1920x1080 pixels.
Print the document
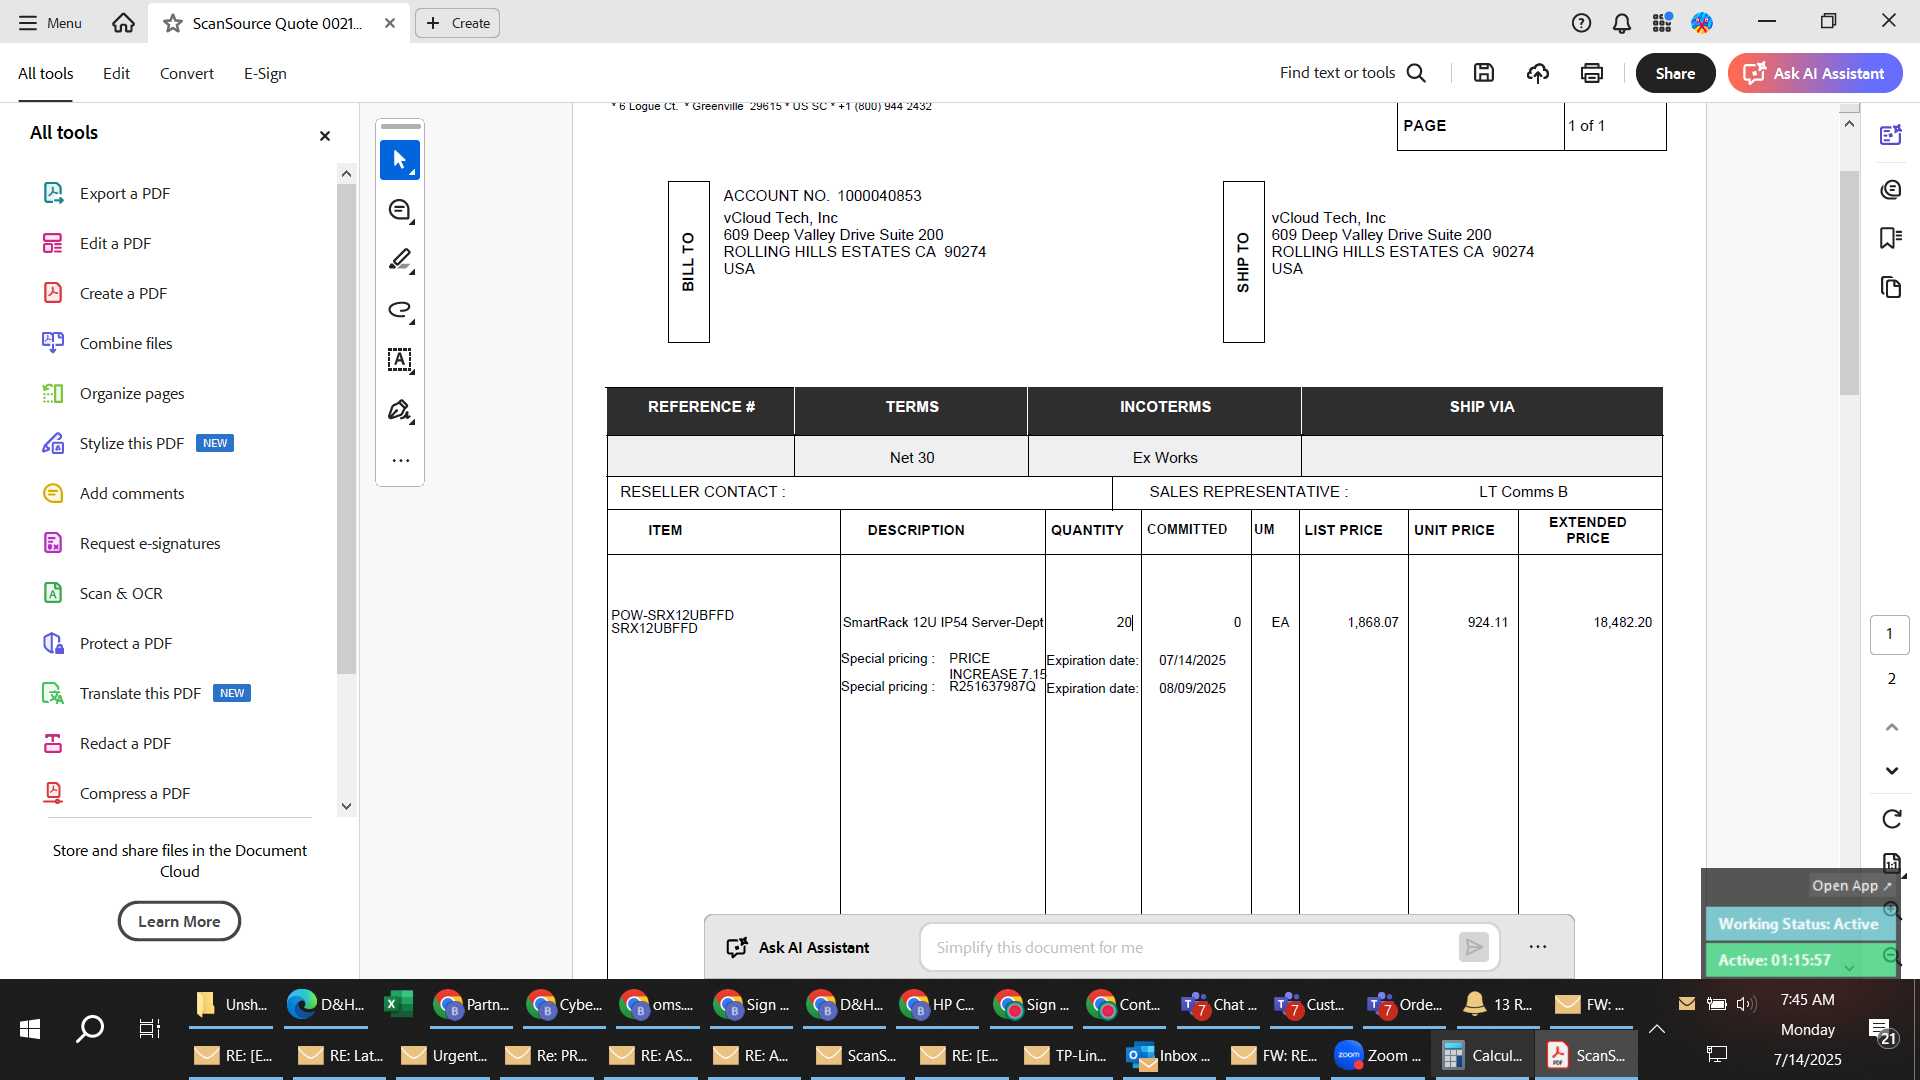click(x=1592, y=73)
